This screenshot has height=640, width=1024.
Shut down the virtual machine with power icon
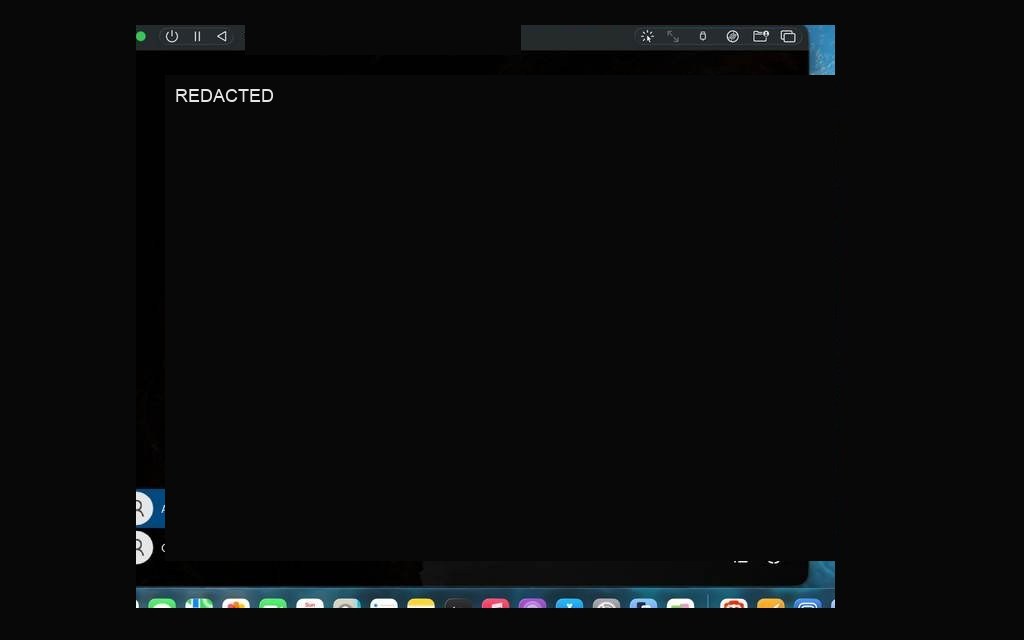tap(172, 37)
